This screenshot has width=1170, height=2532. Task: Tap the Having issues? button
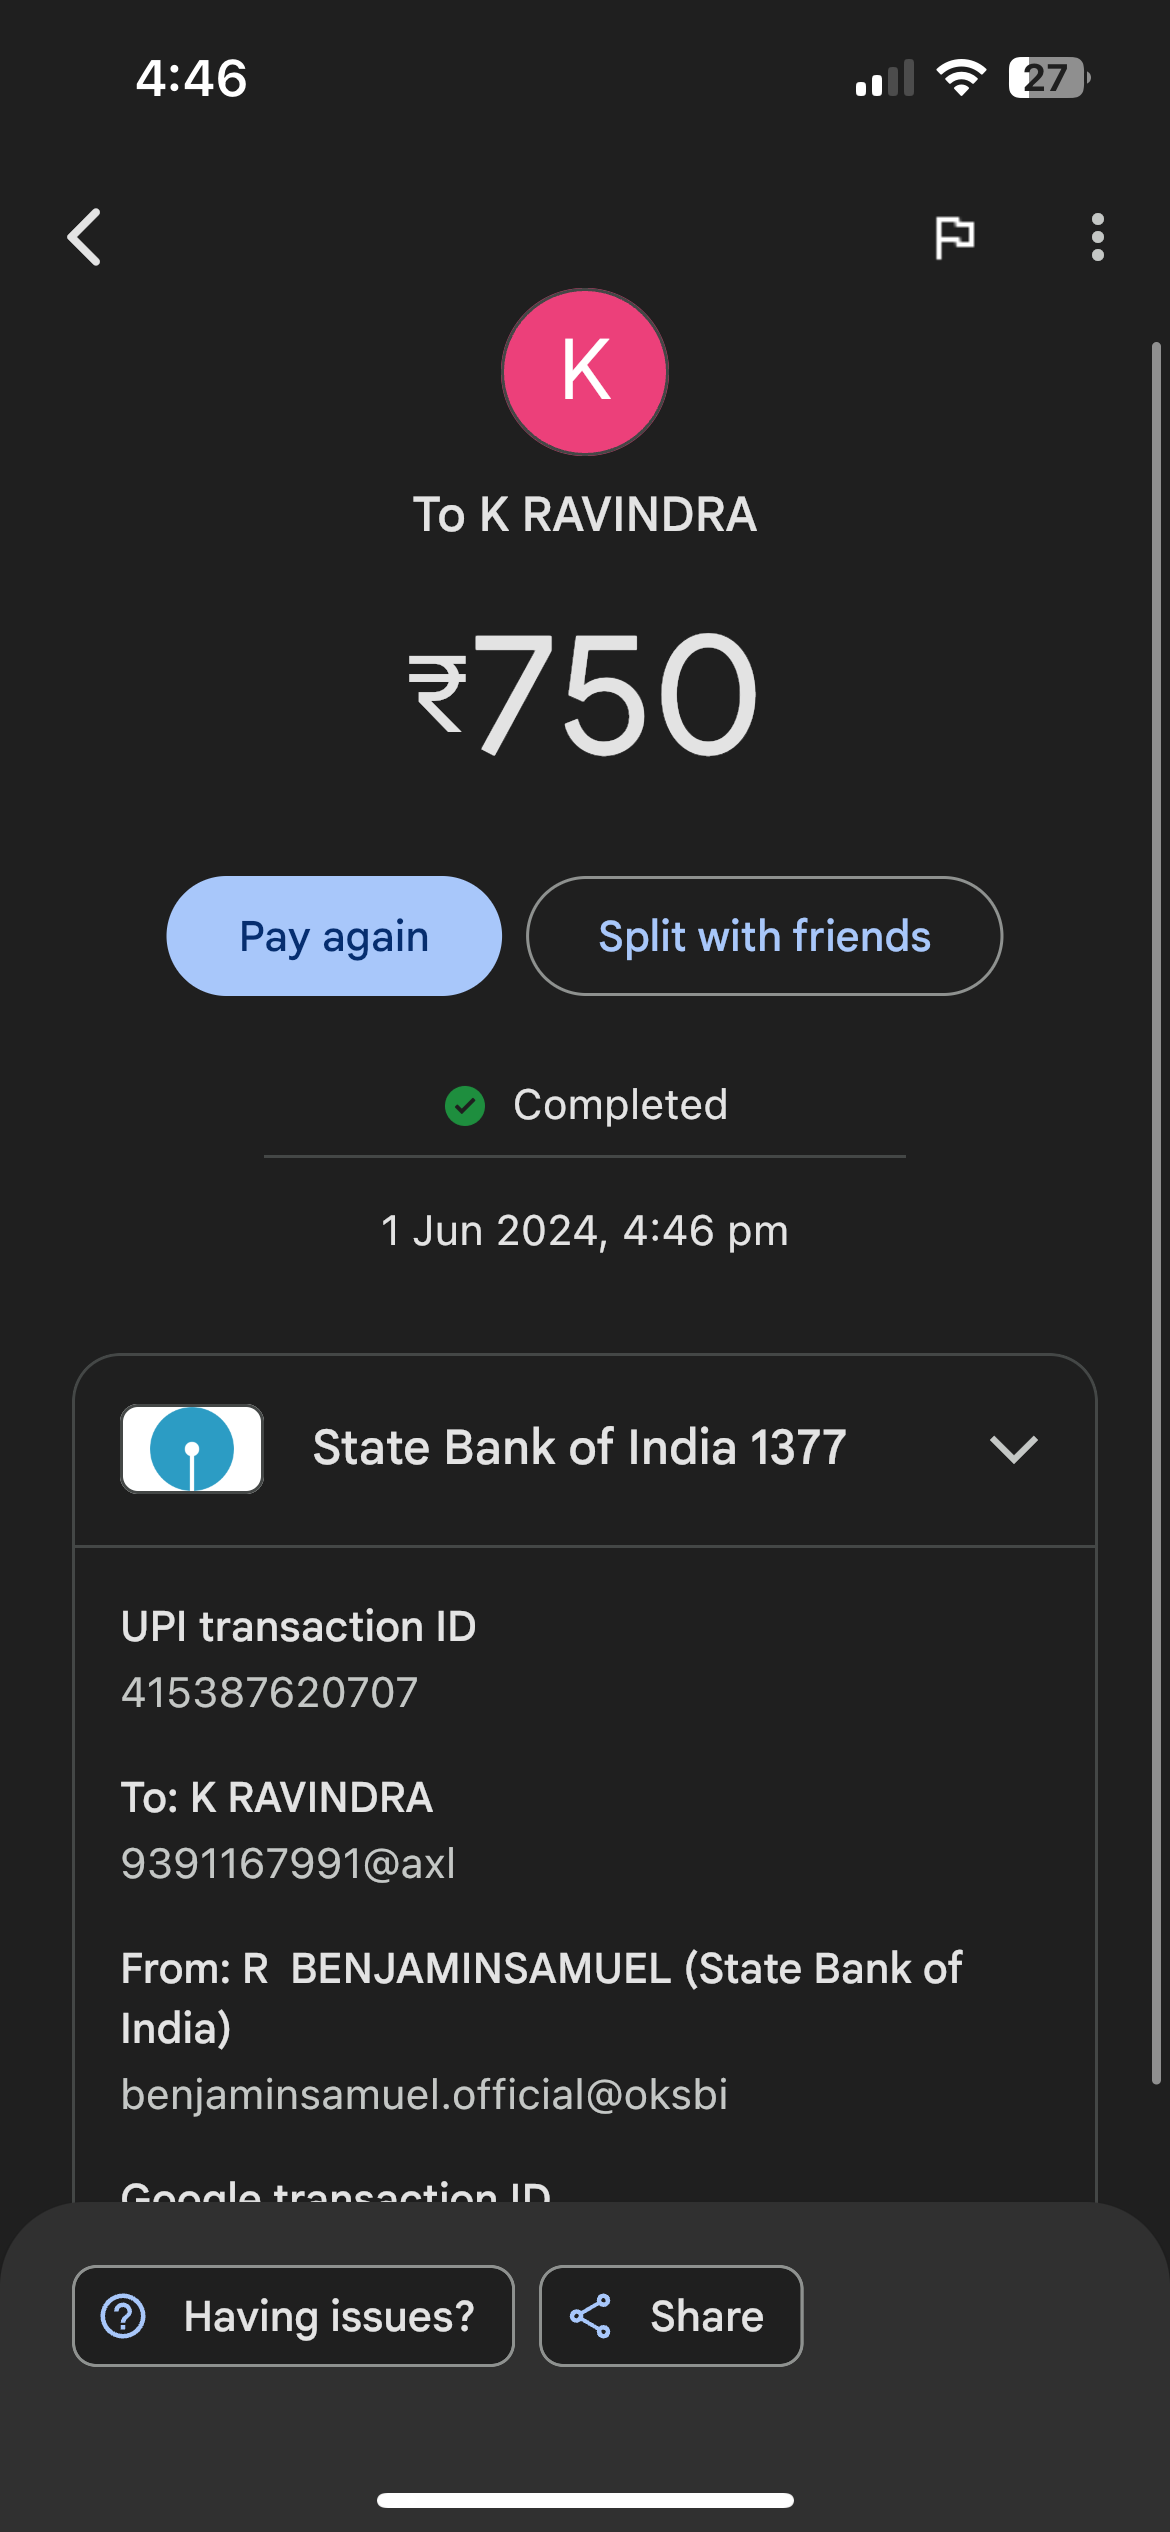293,2316
